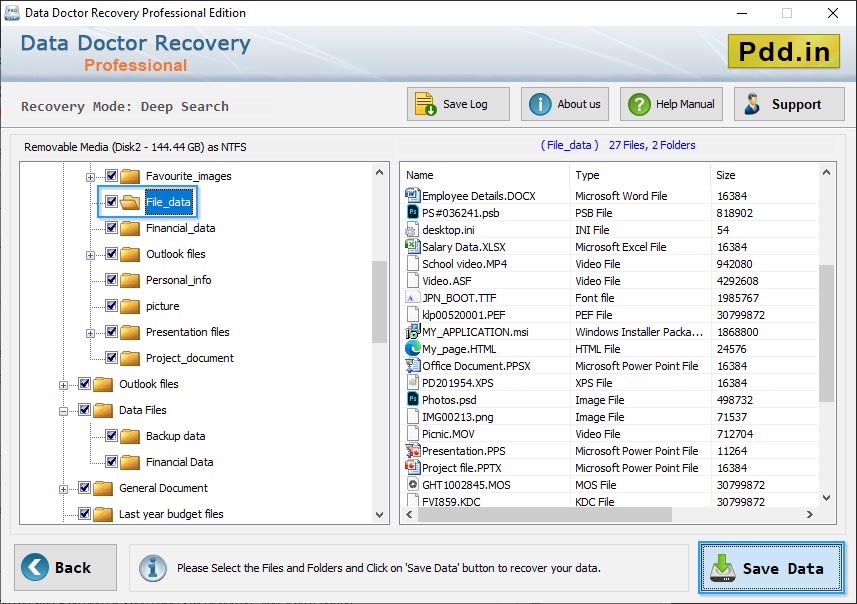The image size is (857, 604).
Task: Click the icon beside GHT1002845.MOS
Action: coord(413,484)
